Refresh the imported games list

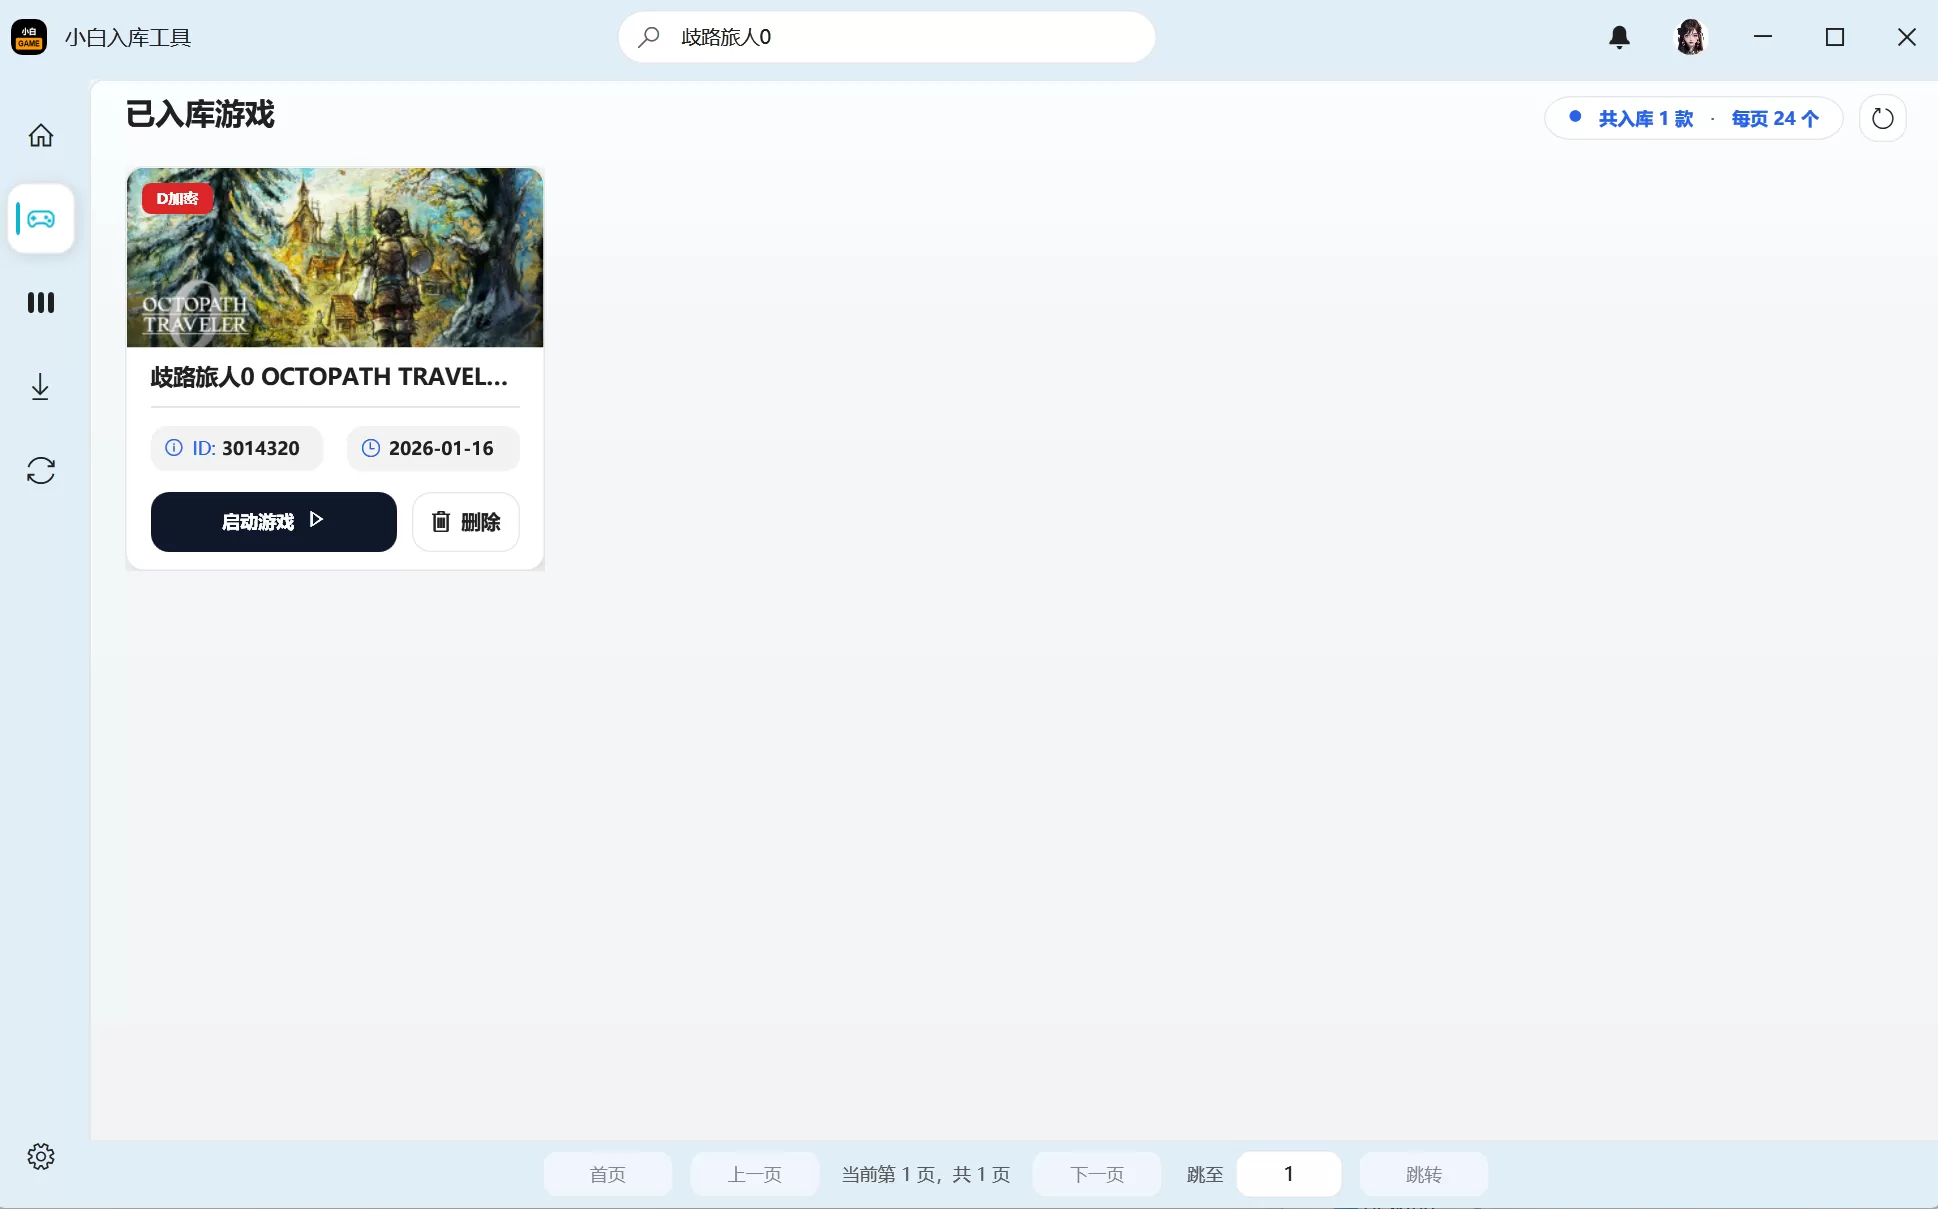[x=1882, y=119]
